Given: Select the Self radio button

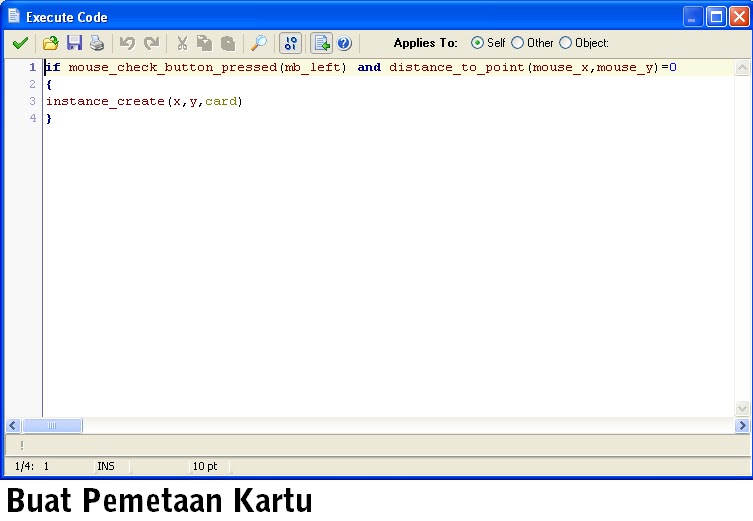Looking at the screenshot, I should click(x=477, y=43).
